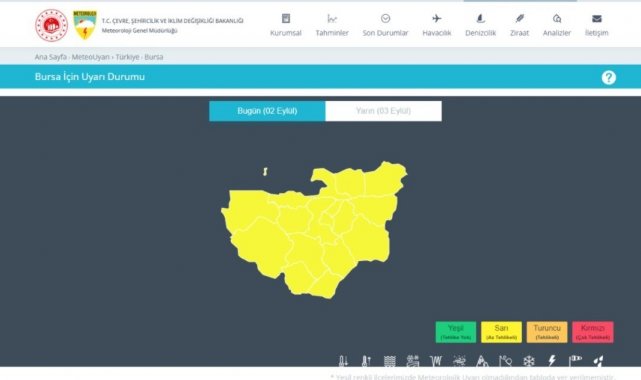Select the raindrops precipitation warning icon

point(598,361)
